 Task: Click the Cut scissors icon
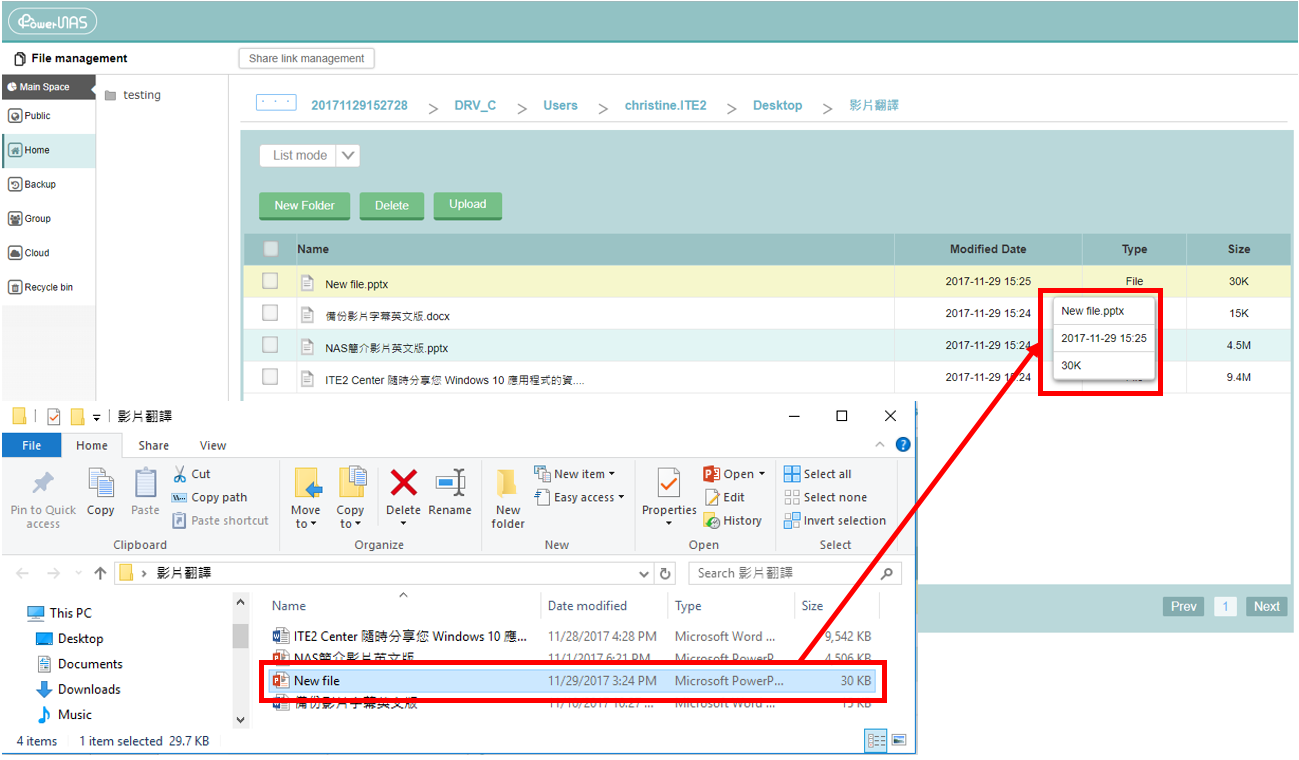pyautogui.click(x=180, y=474)
